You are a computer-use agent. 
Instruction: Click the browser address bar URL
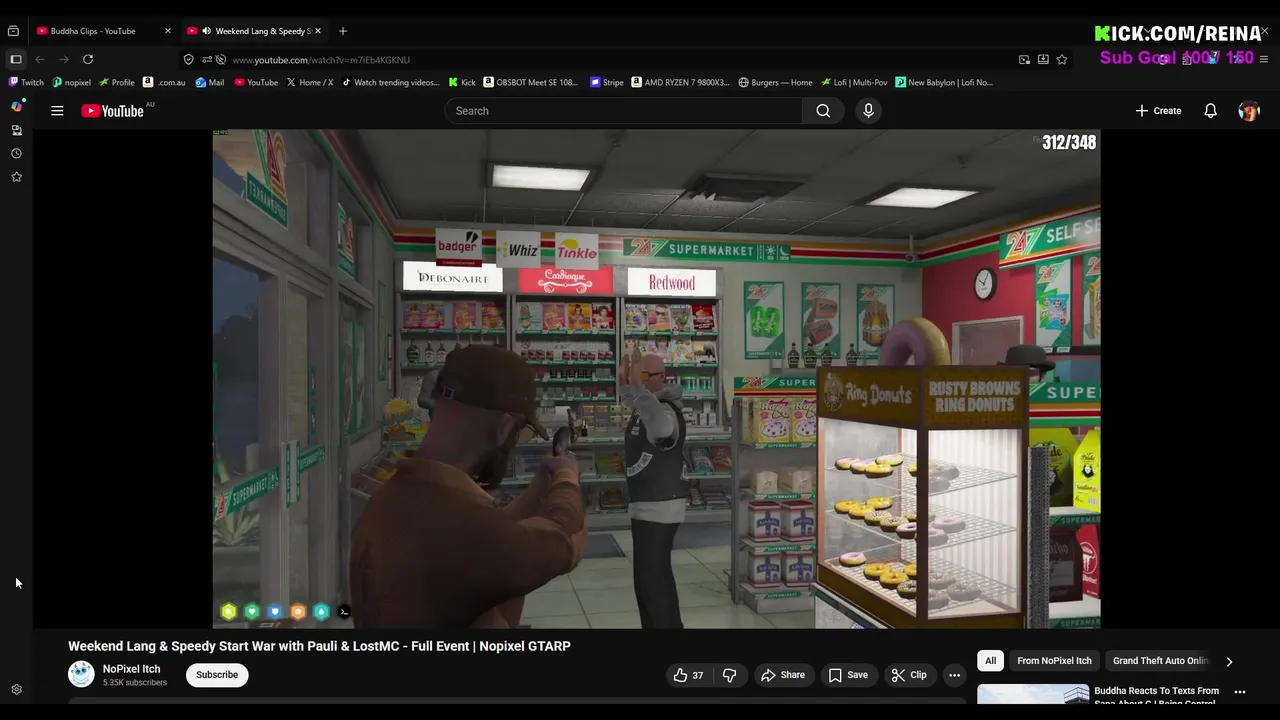tap(321, 60)
